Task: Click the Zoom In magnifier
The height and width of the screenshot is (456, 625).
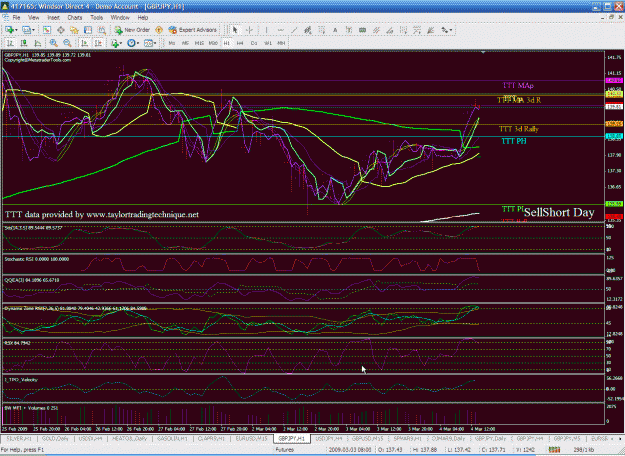Action: pyautogui.click(x=53, y=43)
